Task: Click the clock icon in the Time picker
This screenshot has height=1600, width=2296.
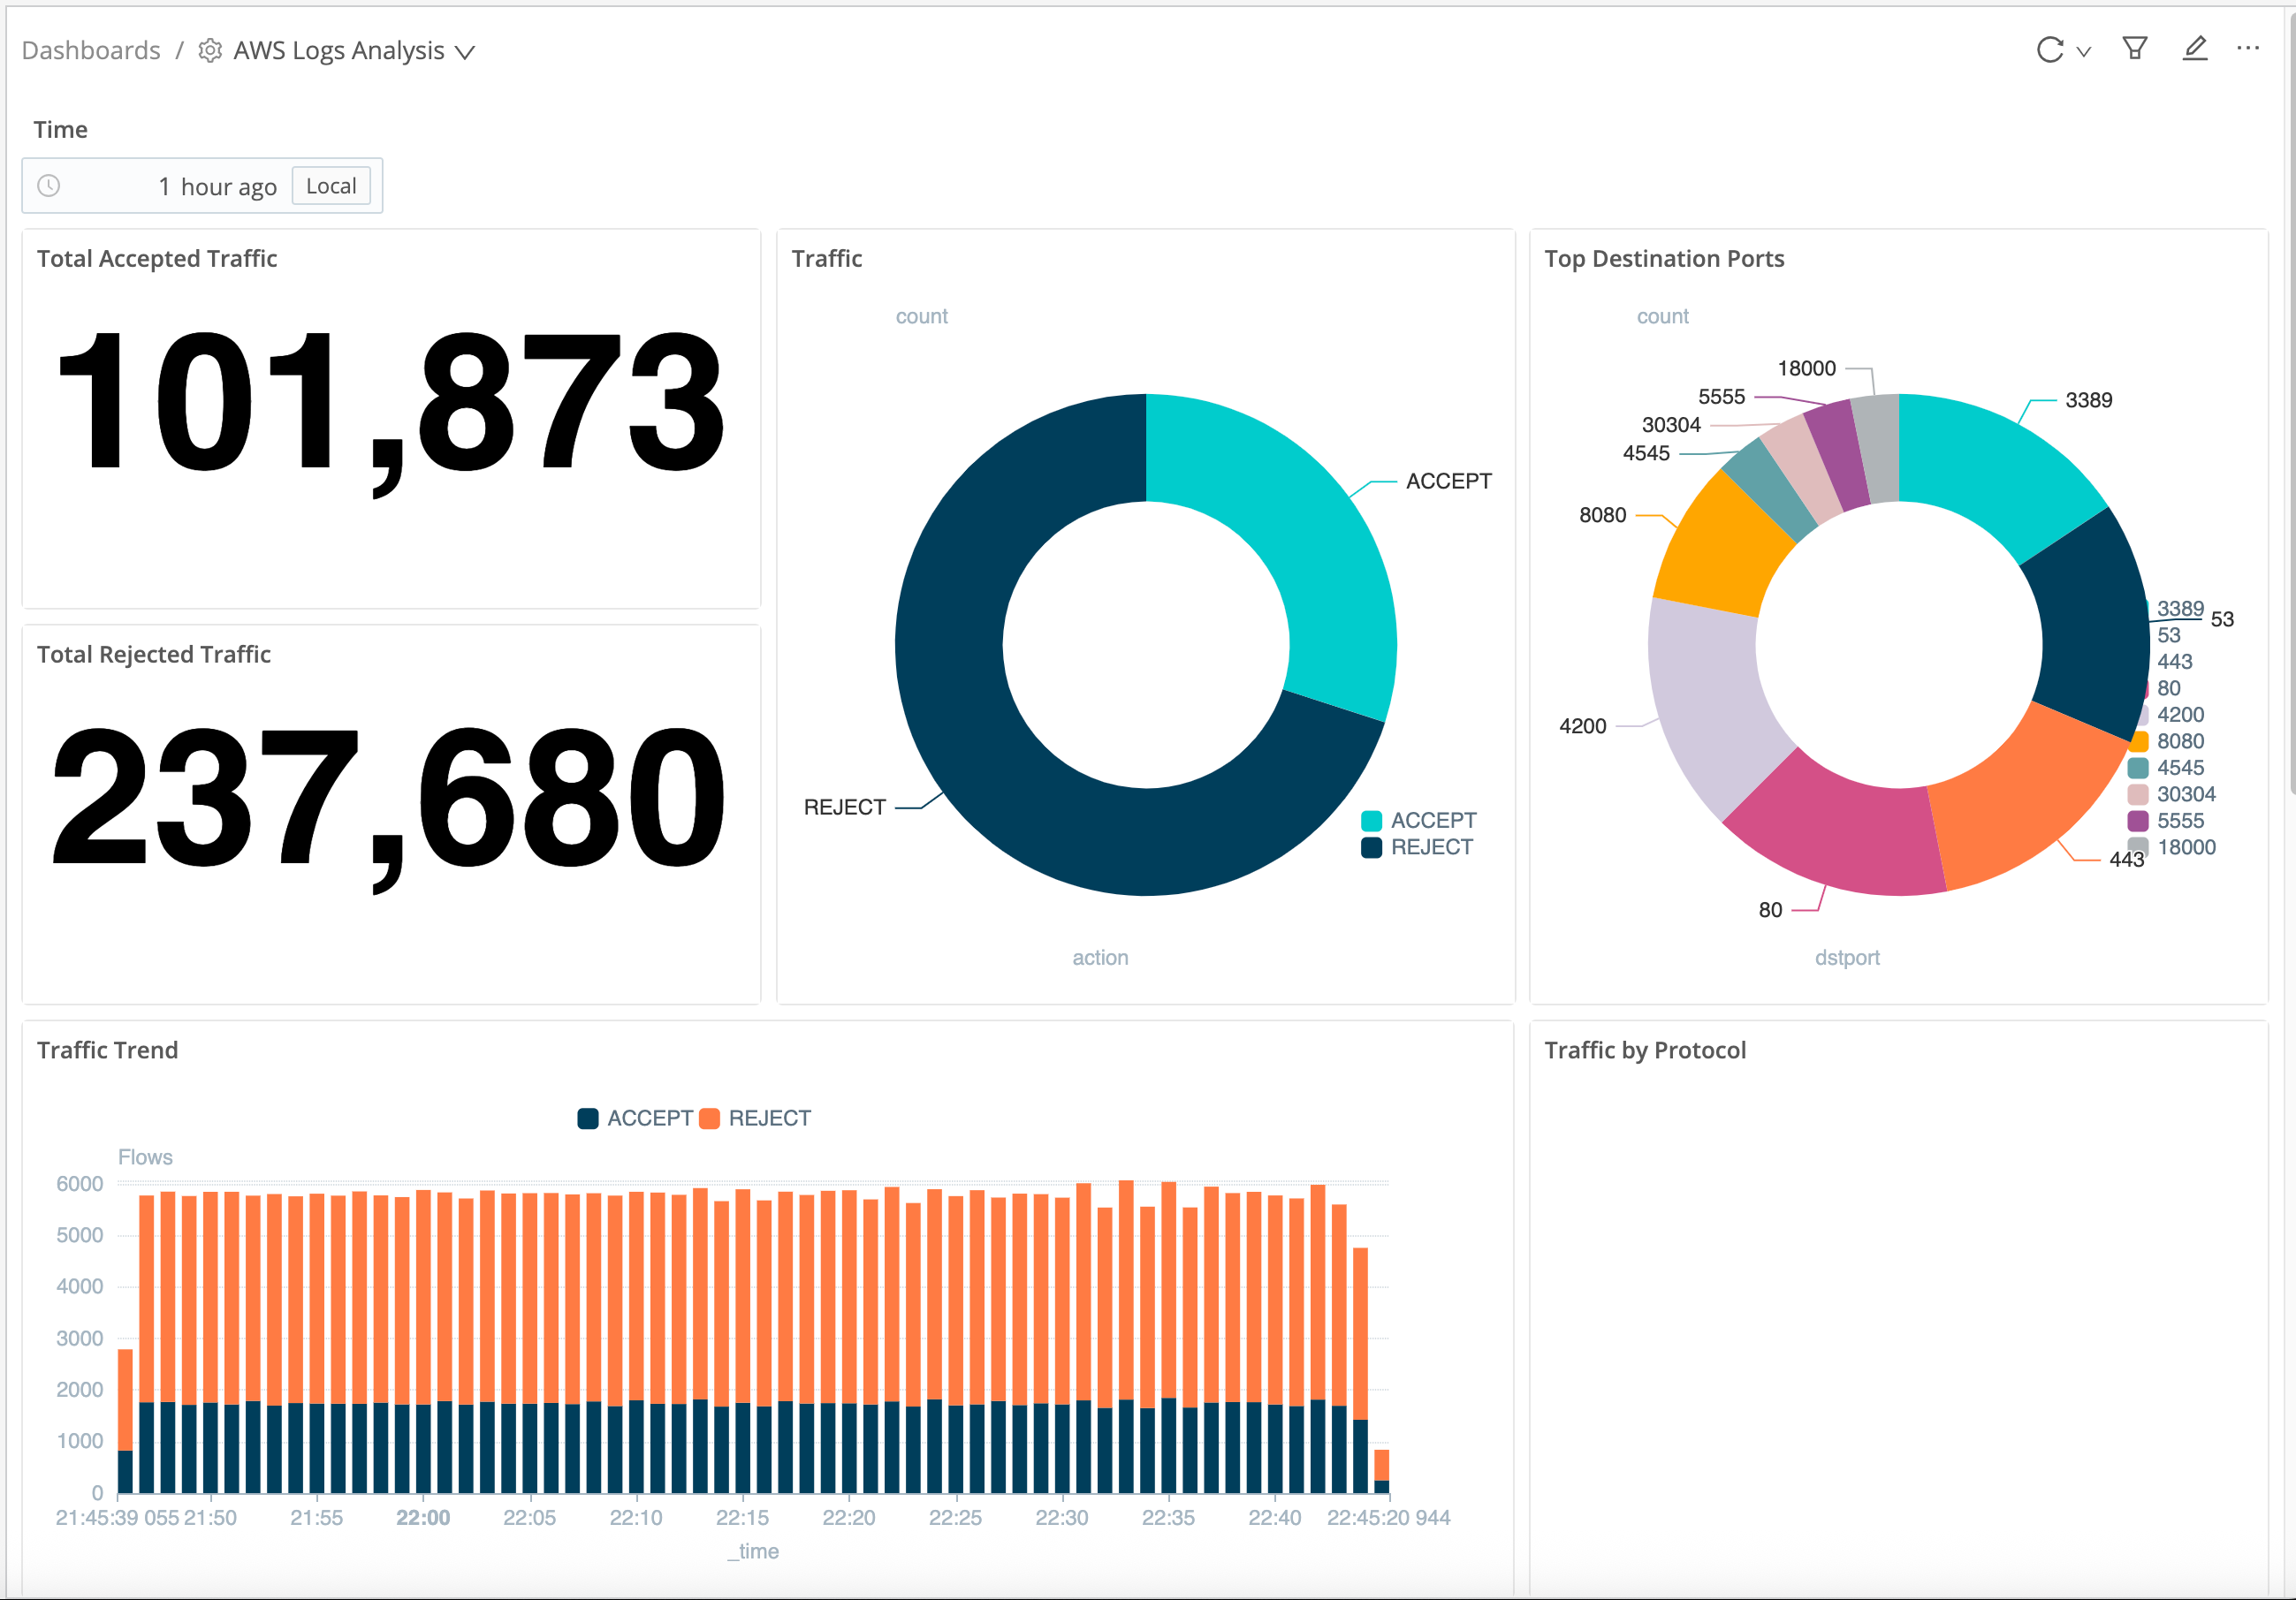Action: pyautogui.click(x=48, y=185)
